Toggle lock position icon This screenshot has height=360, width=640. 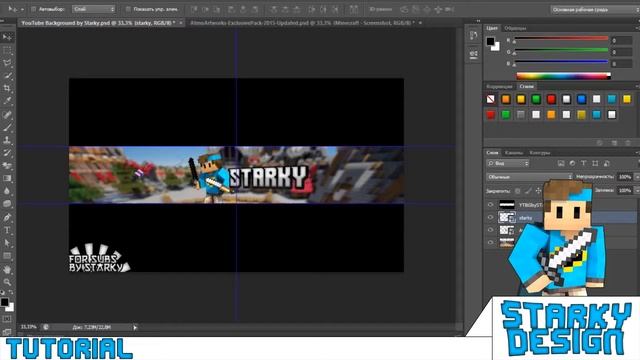tap(539, 191)
